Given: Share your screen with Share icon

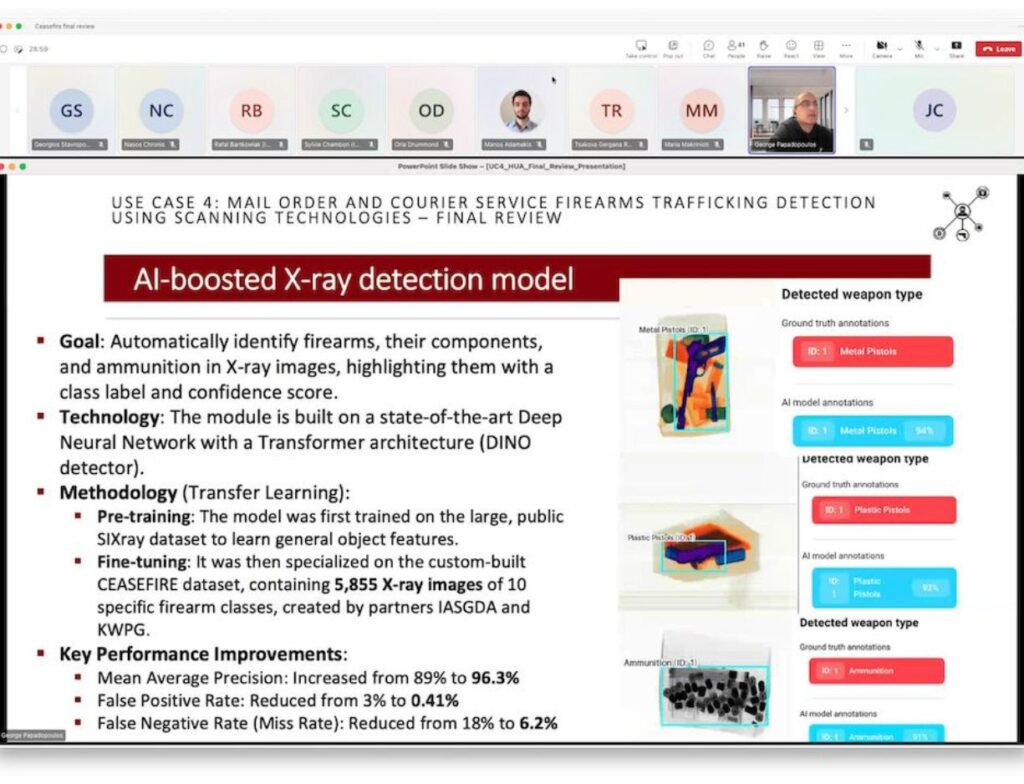Looking at the screenshot, I should [x=956, y=47].
